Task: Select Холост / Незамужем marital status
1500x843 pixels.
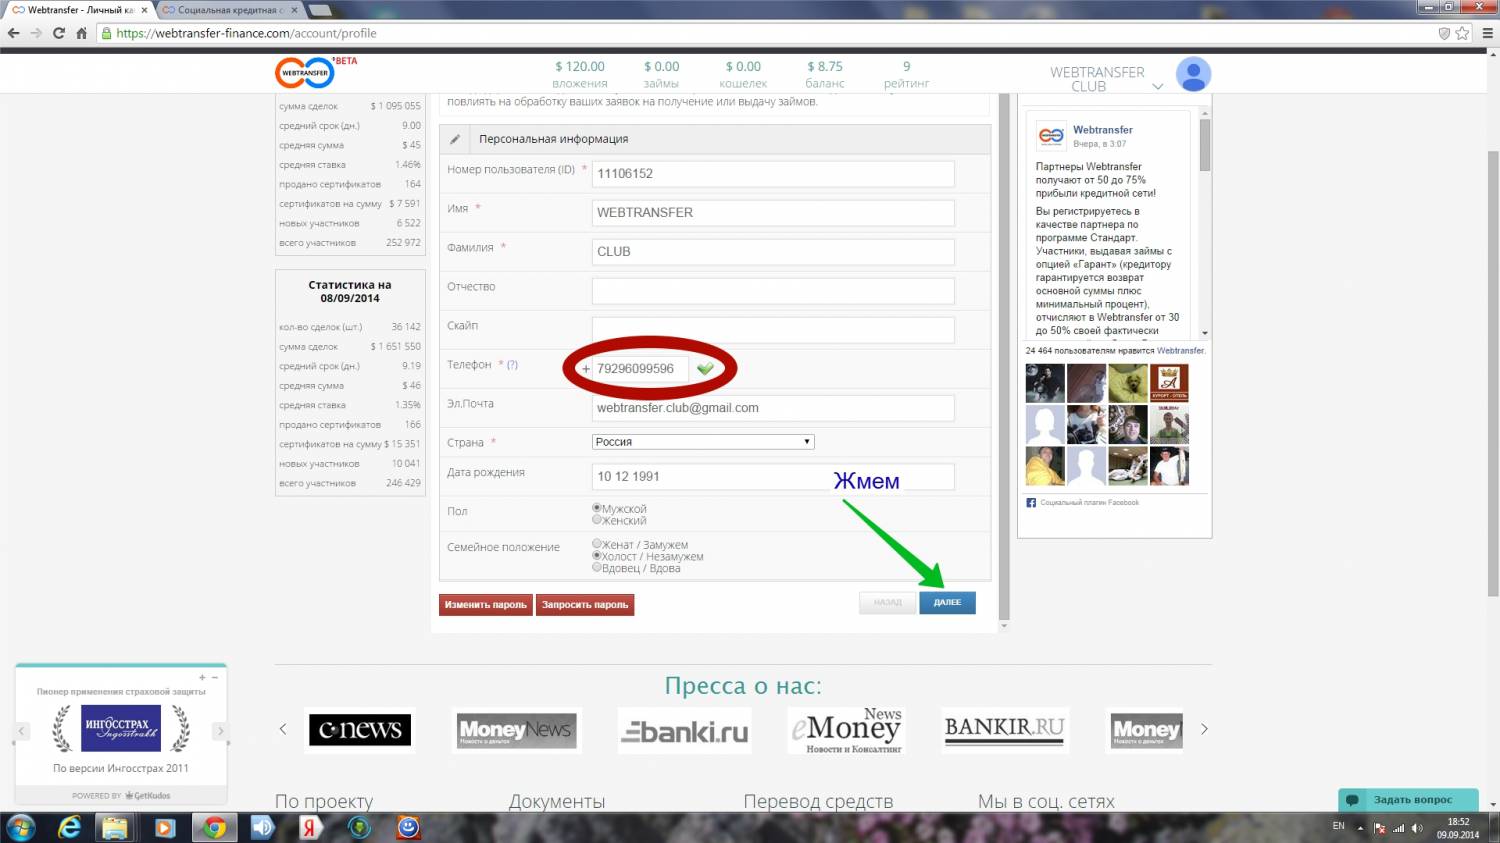Action: [597, 556]
